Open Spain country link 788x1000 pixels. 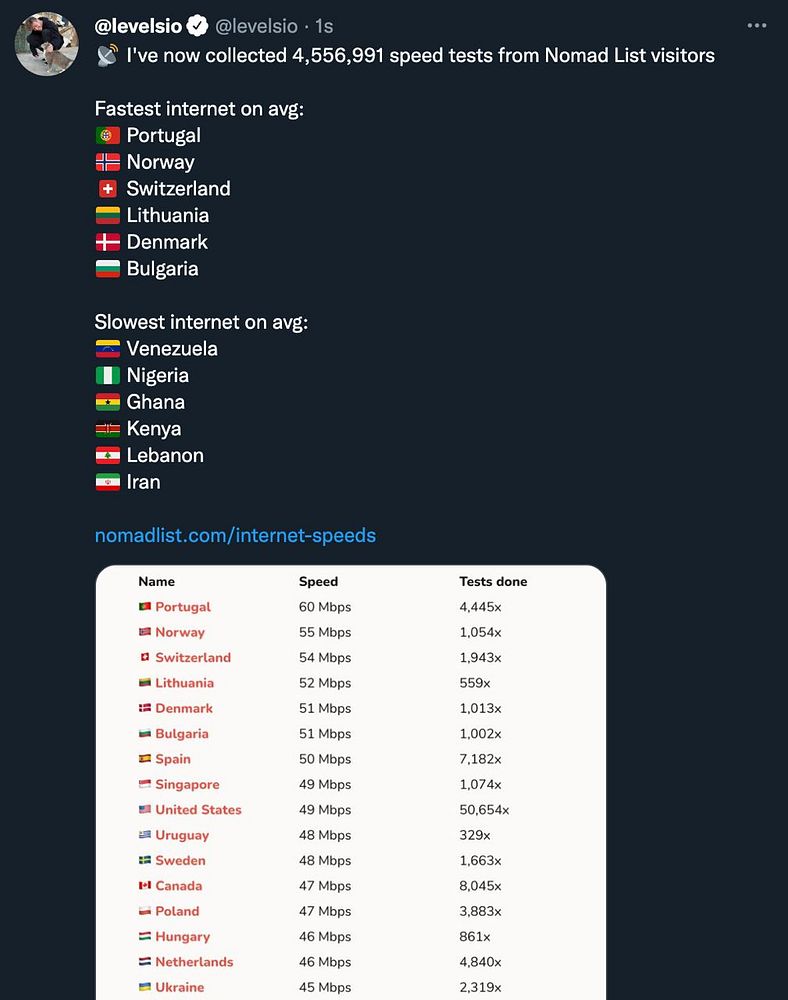pos(173,759)
